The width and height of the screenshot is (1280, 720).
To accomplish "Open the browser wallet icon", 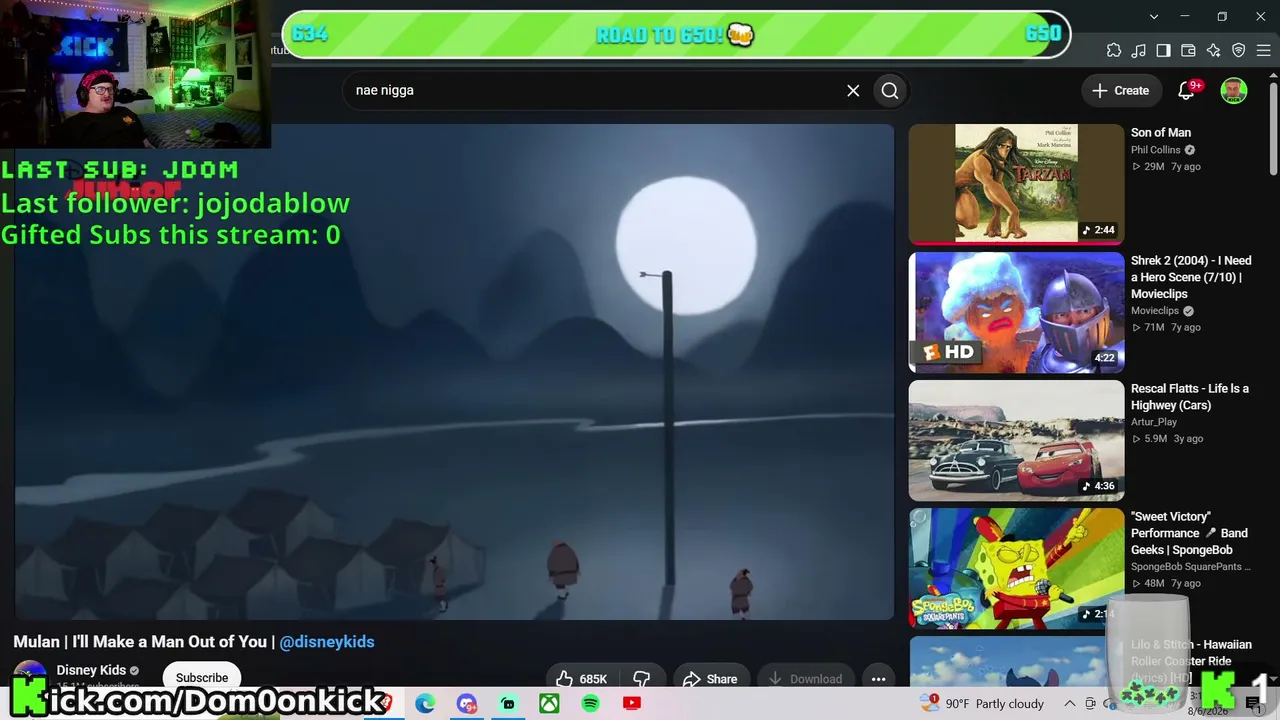I will 1189,50.
